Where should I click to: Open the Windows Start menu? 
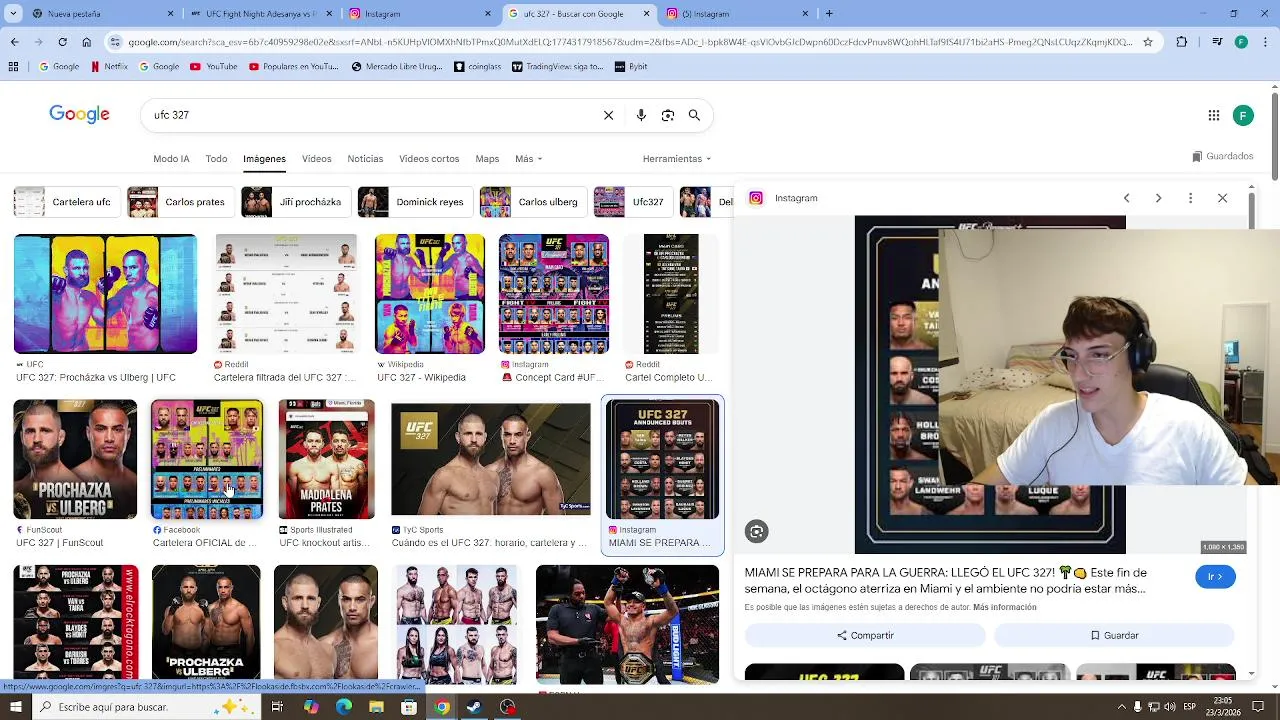click(x=15, y=707)
